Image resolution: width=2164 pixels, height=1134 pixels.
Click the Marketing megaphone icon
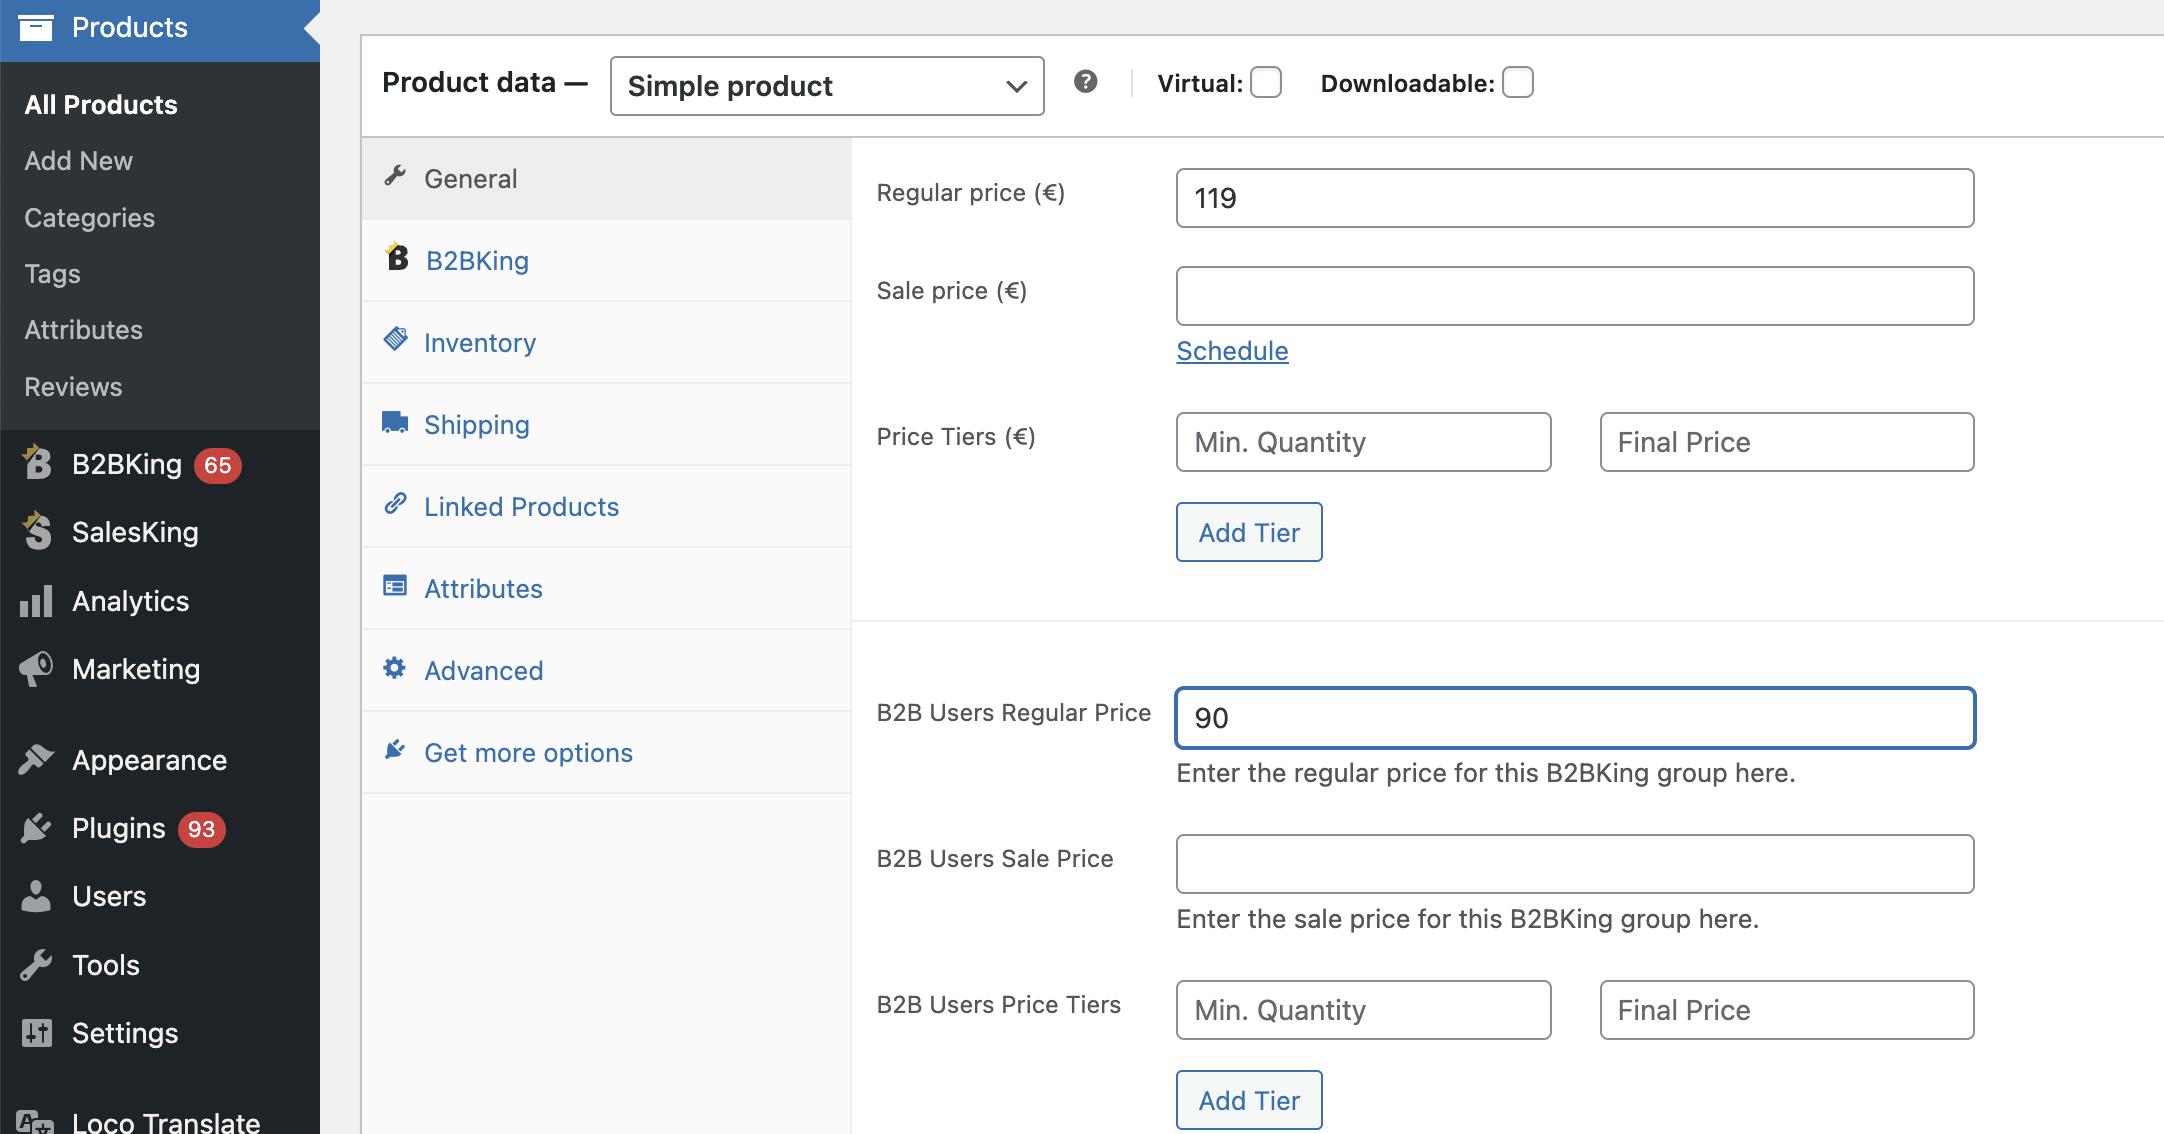click(x=36, y=668)
